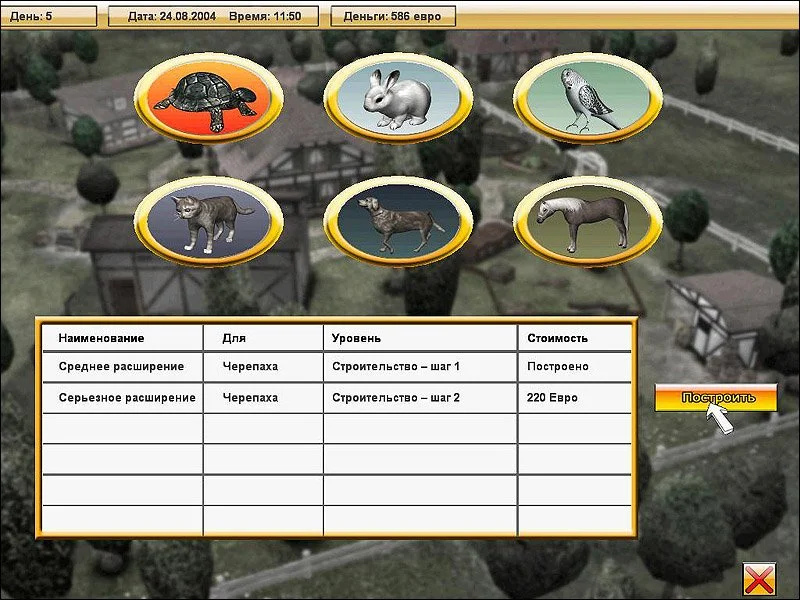Click the День: 5 day indicator
The width and height of the screenshot is (800, 600).
(49, 16)
